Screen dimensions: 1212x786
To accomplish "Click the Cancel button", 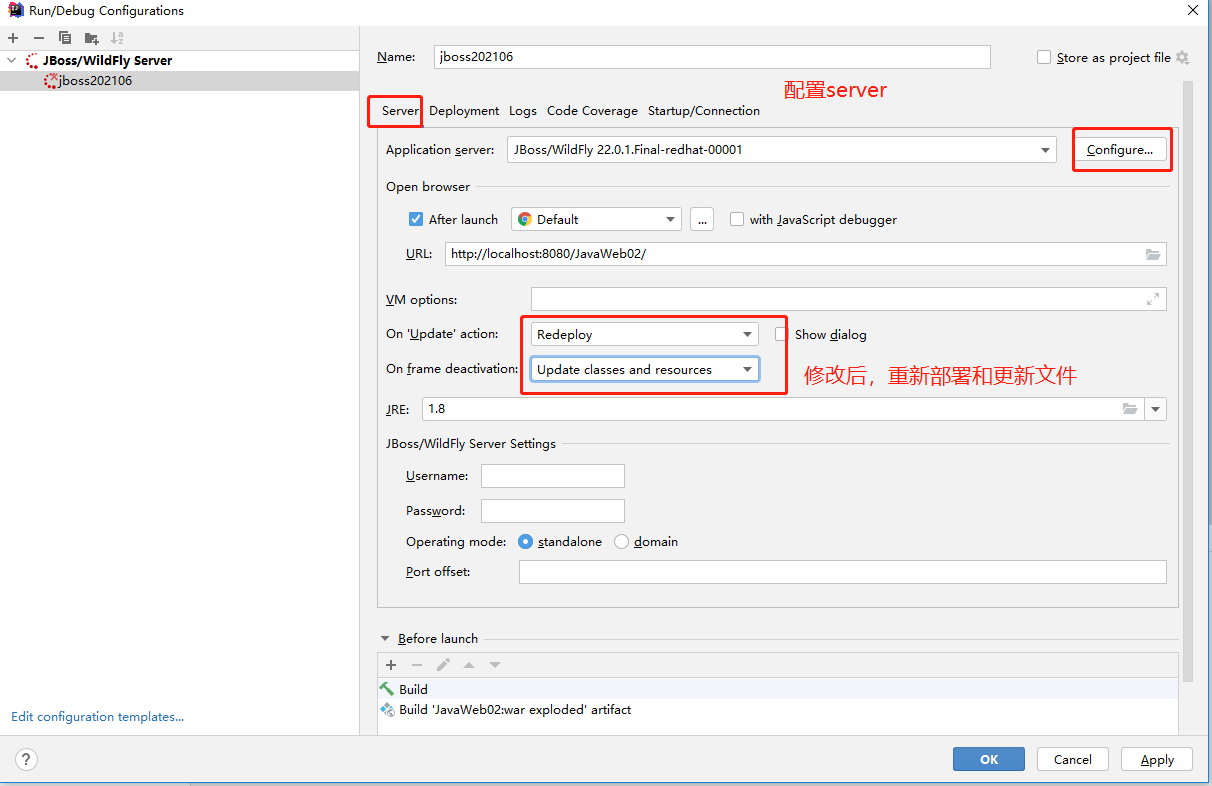I will (1073, 759).
